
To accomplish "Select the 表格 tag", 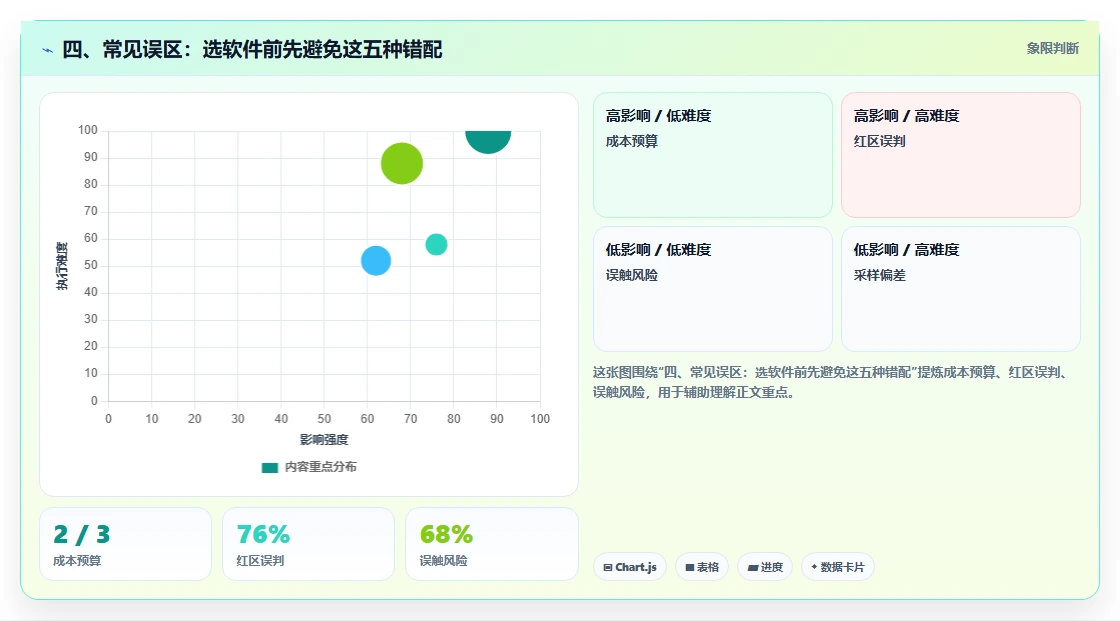I will tap(702, 567).
